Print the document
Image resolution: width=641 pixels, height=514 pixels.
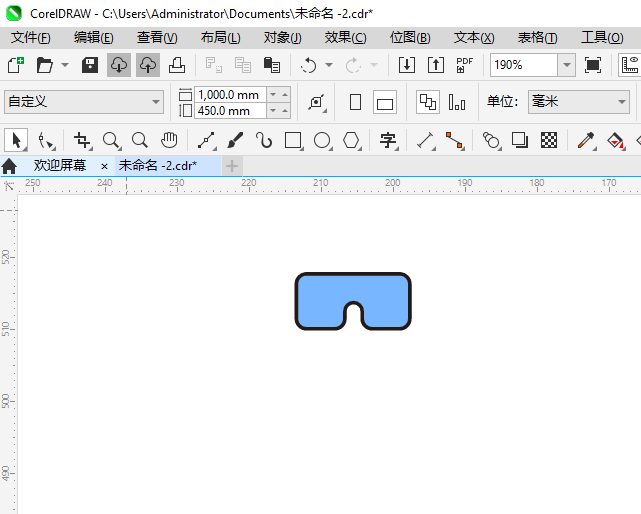[177, 65]
